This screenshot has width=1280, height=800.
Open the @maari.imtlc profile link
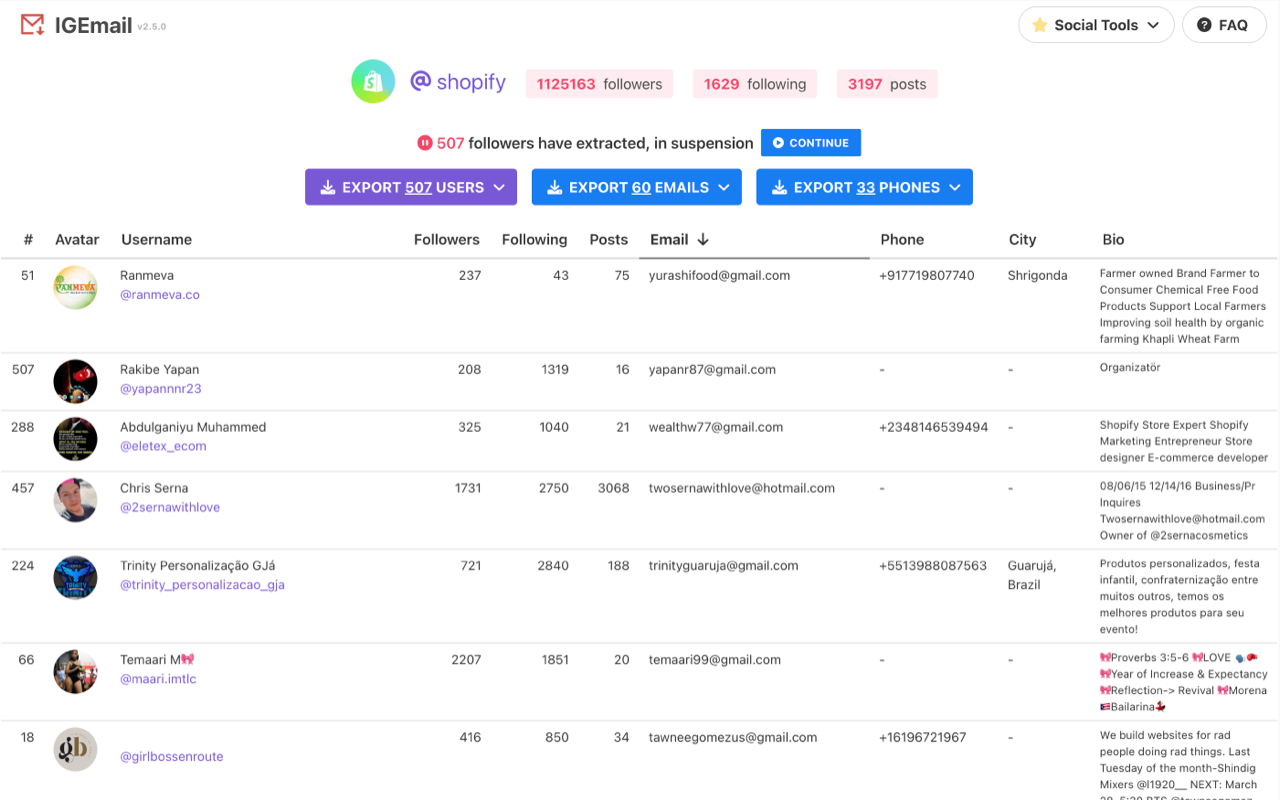pyautogui.click(x=158, y=679)
